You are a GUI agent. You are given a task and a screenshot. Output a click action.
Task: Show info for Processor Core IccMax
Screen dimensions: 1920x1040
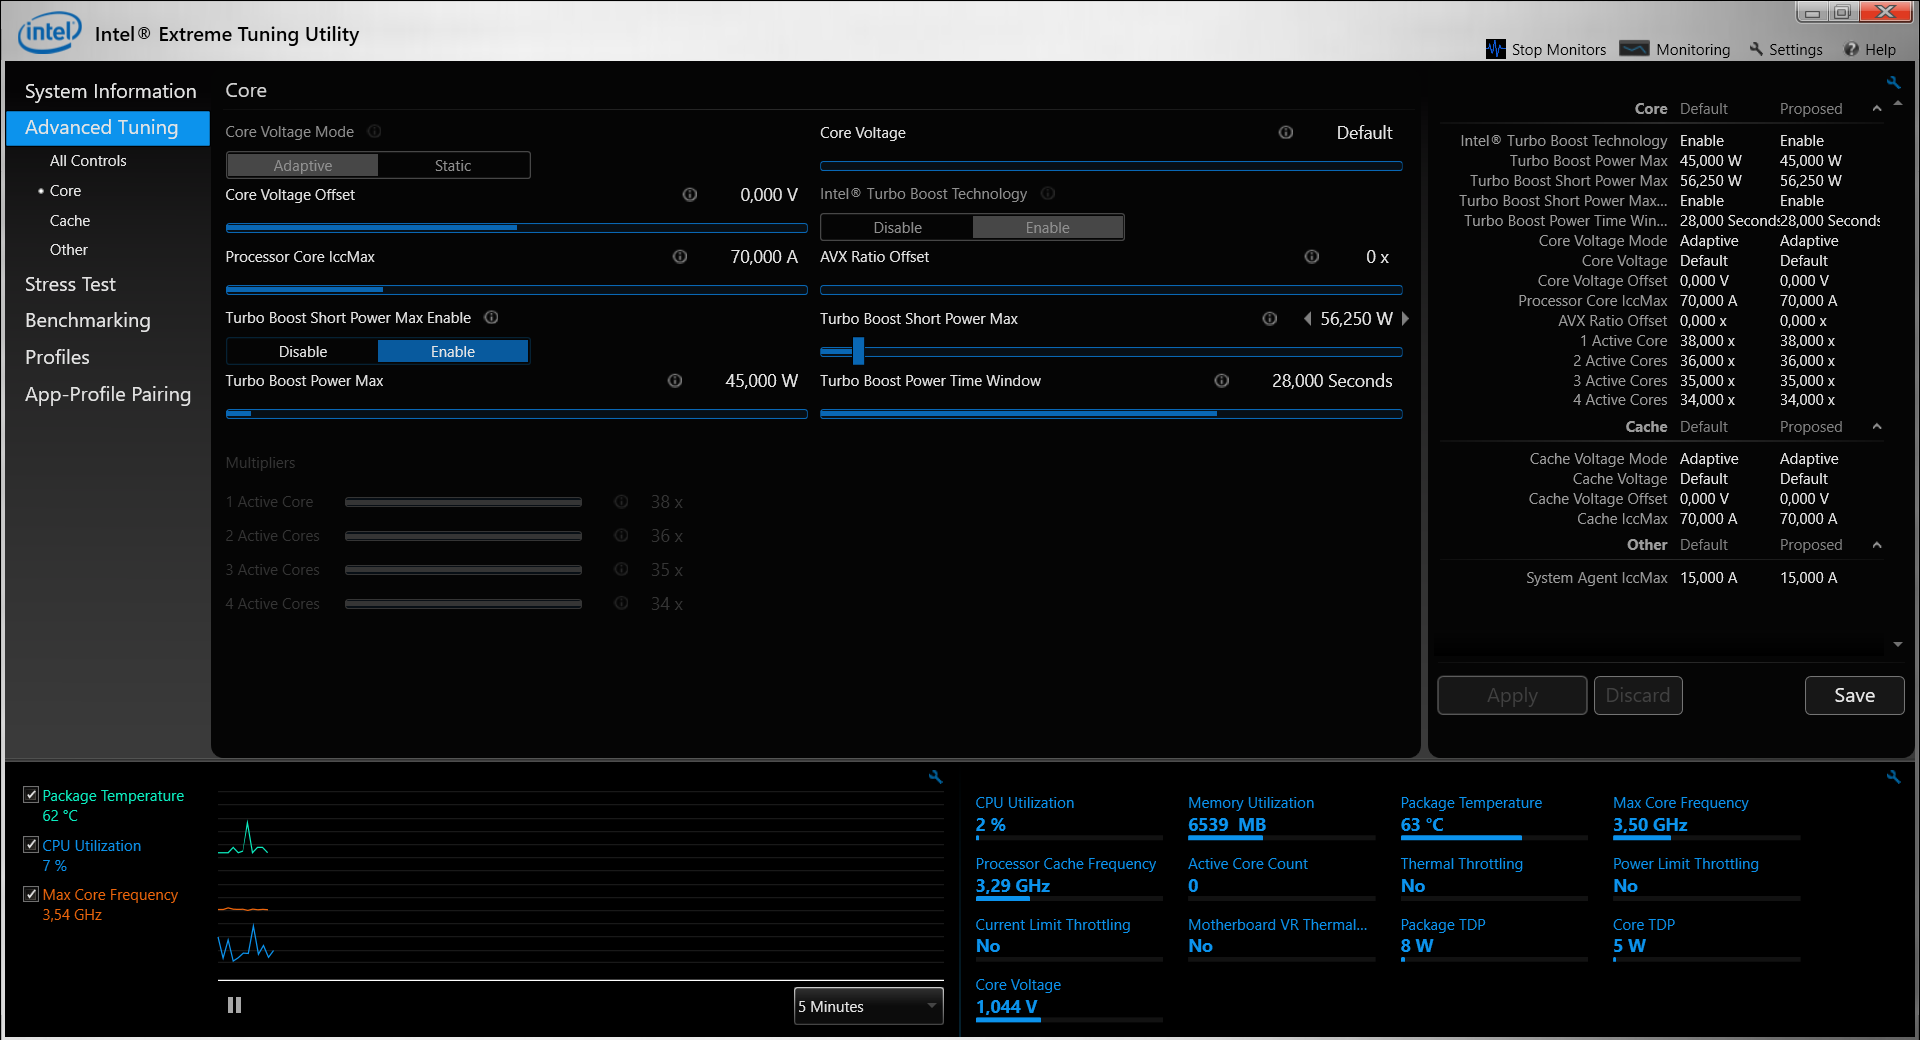tap(680, 257)
